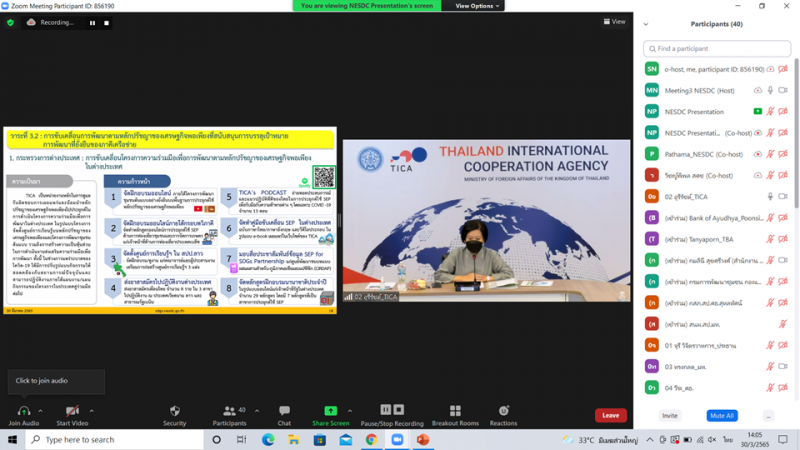The height and width of the screenshot is (450, 800).
Task: Show hidden system tray icons arrow
Action: (649, 439)
